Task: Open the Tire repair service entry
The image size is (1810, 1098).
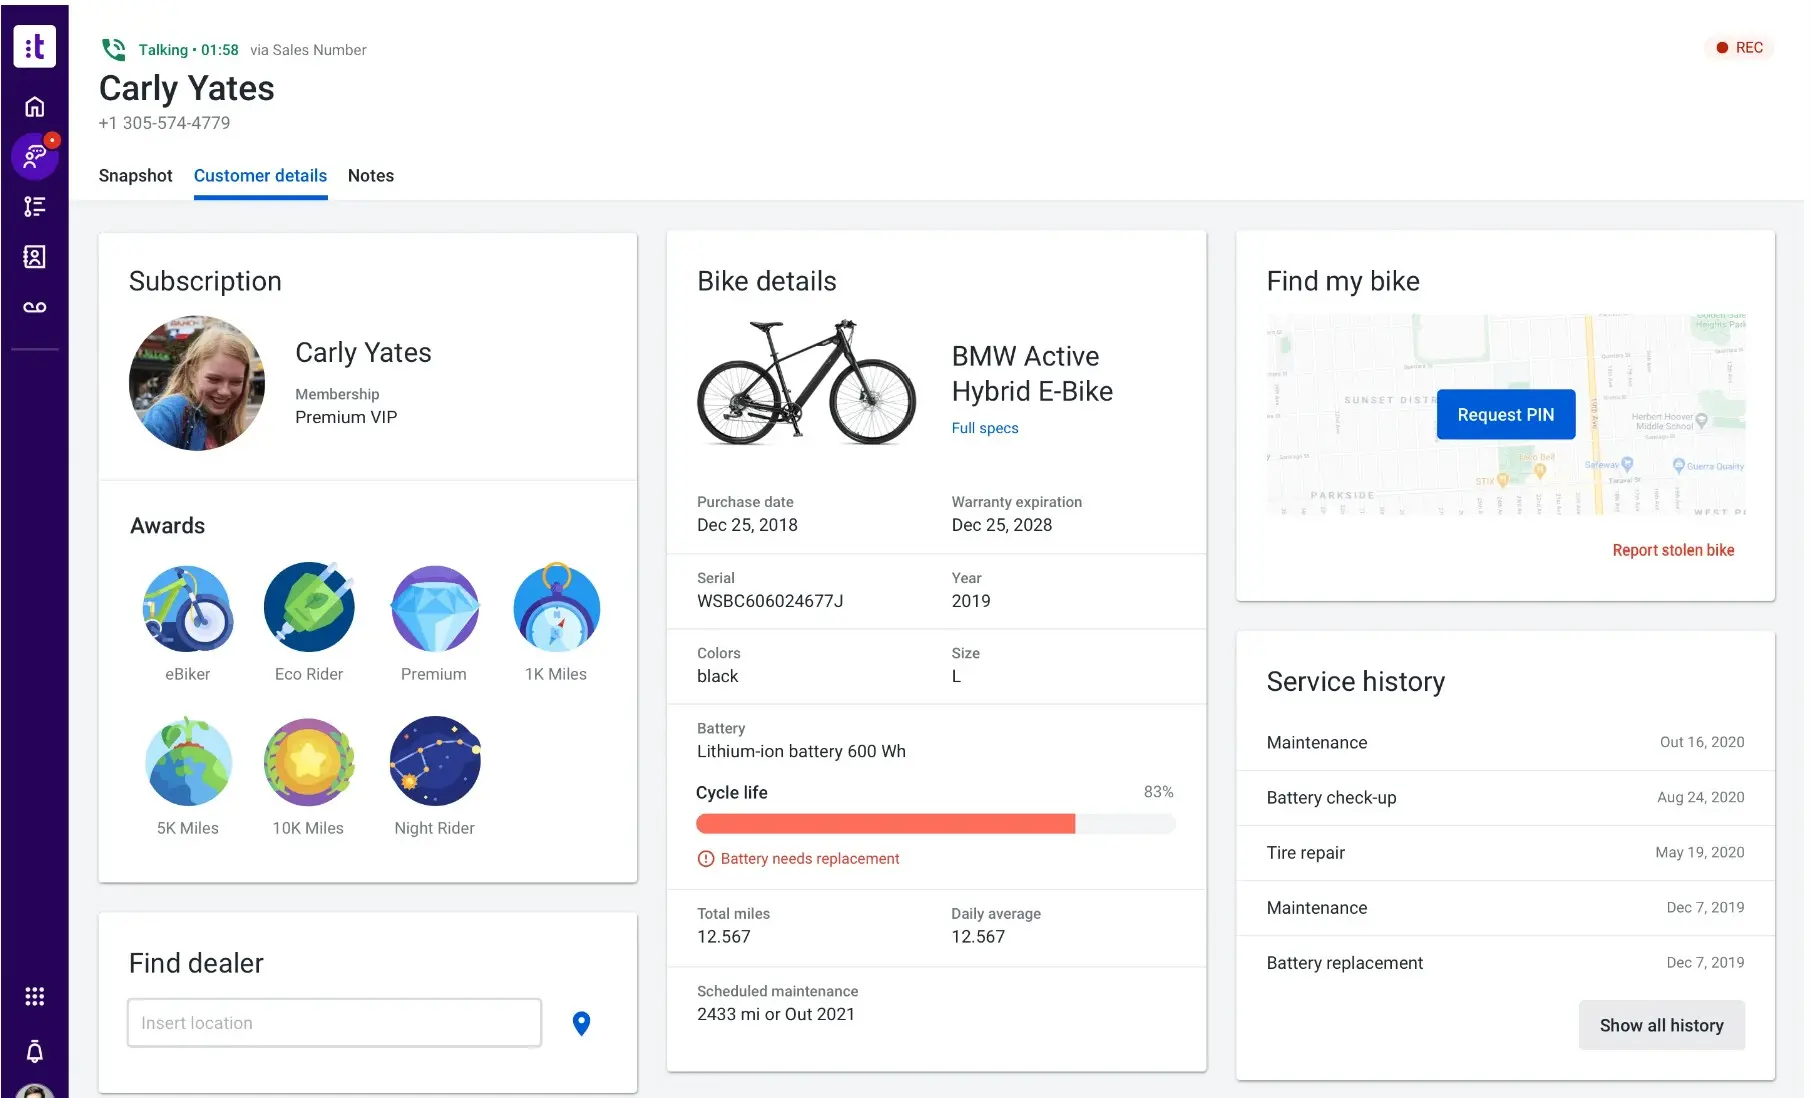Action: pos(1505,852)
